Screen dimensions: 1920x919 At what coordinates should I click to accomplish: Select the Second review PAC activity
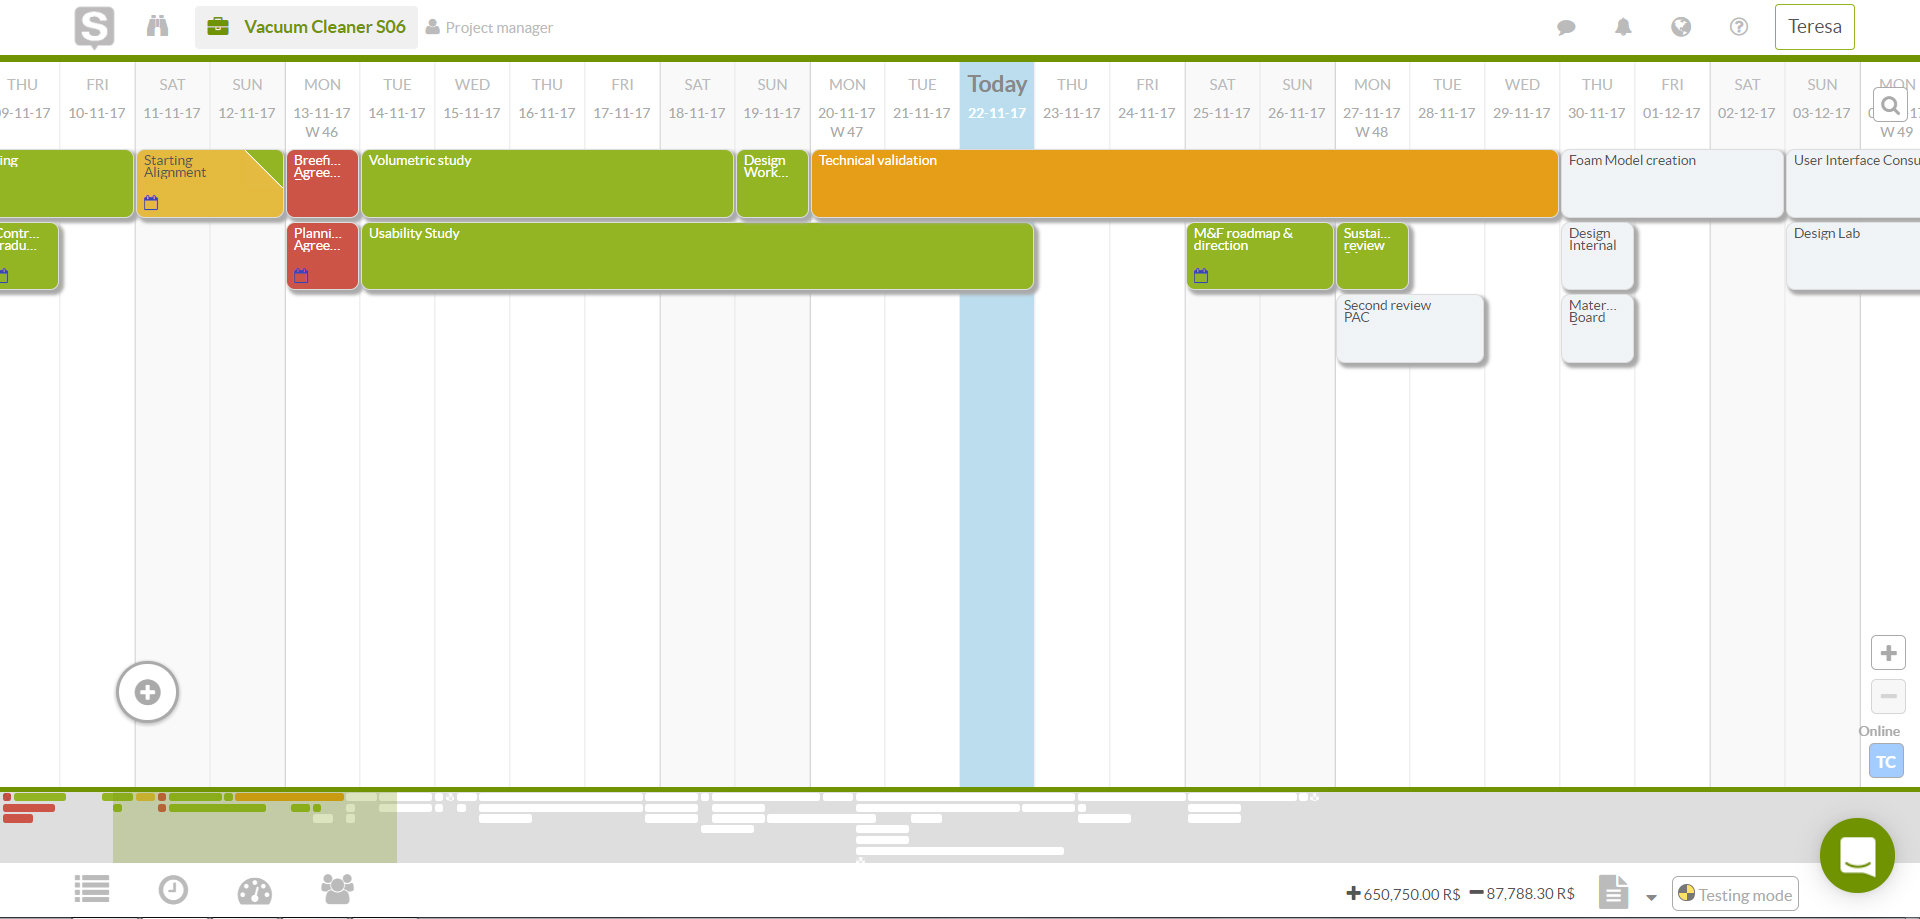(1410, 328)
